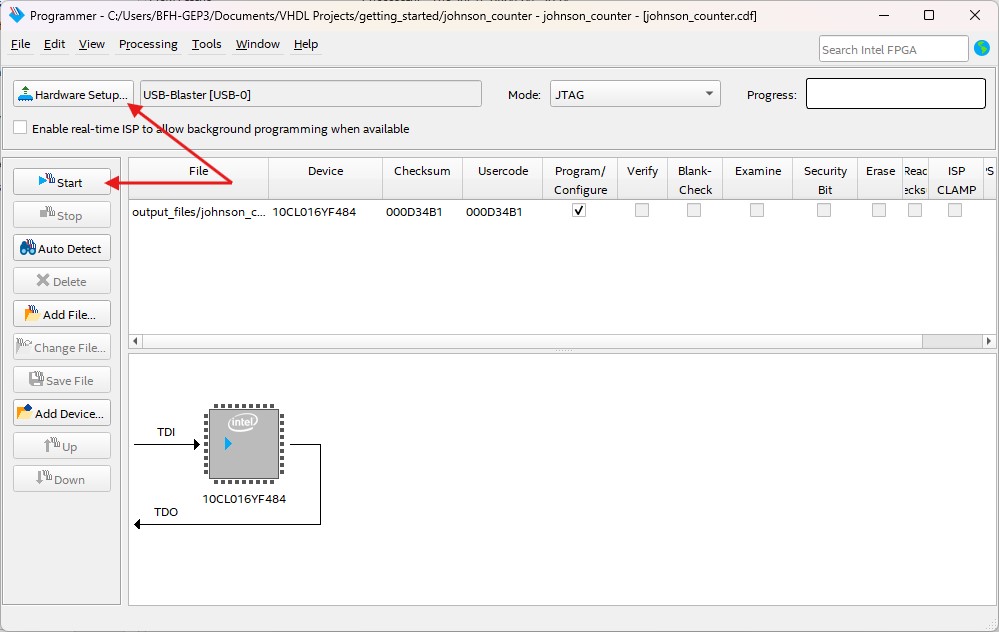Open Hardware Setup

73,94
